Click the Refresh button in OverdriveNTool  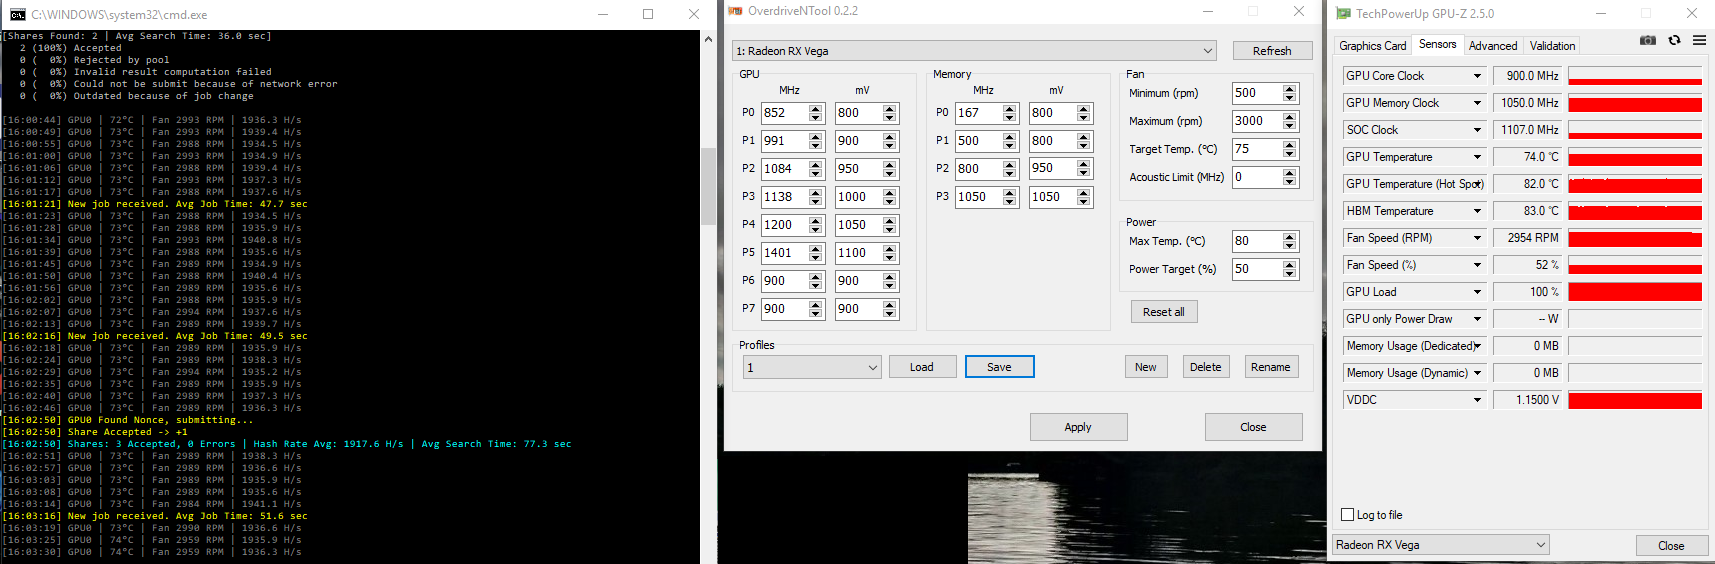(x=1272, y=51)
